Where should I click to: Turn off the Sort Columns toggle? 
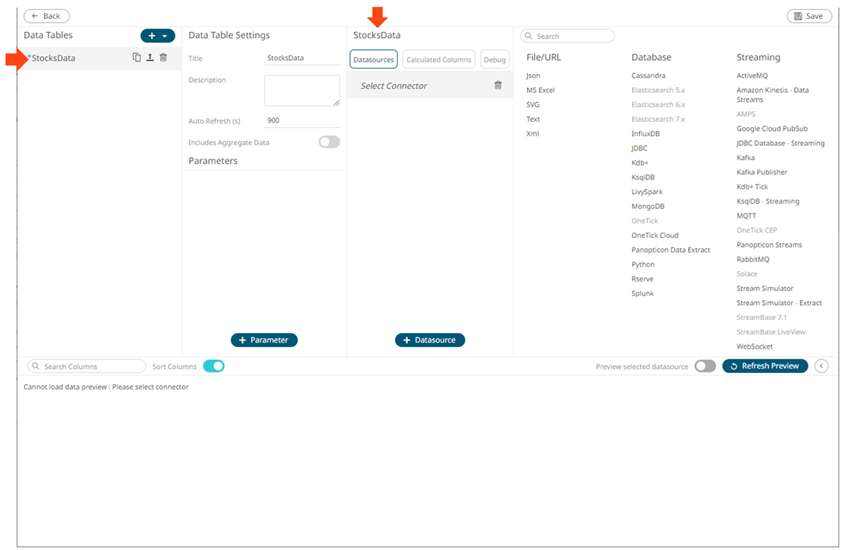[214, 366]
